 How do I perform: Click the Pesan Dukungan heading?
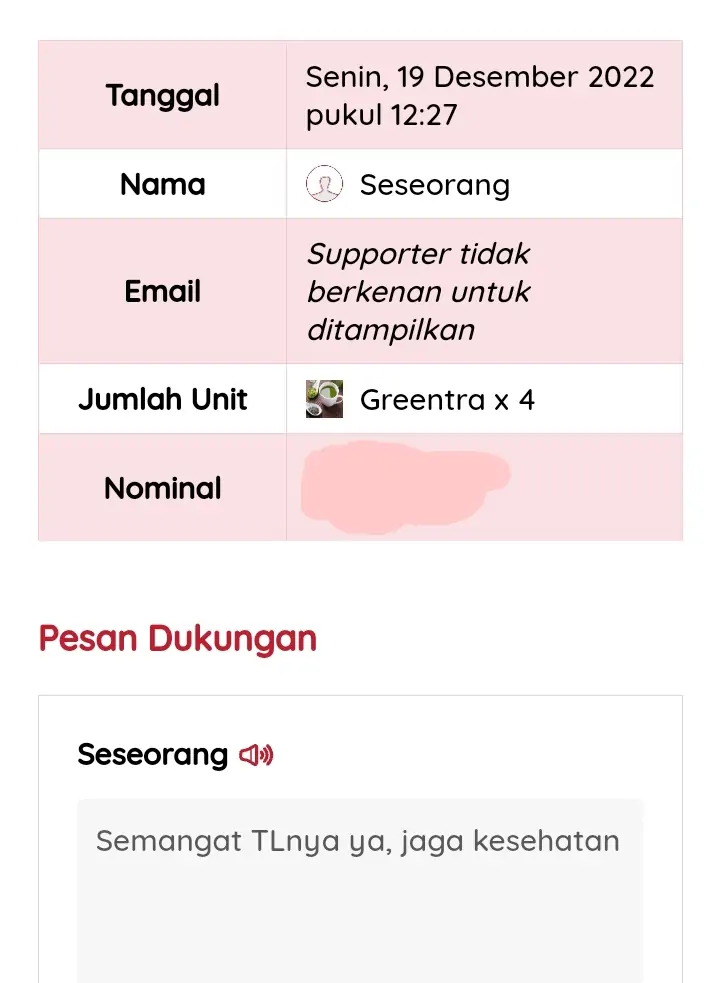[x=178, y=638]
